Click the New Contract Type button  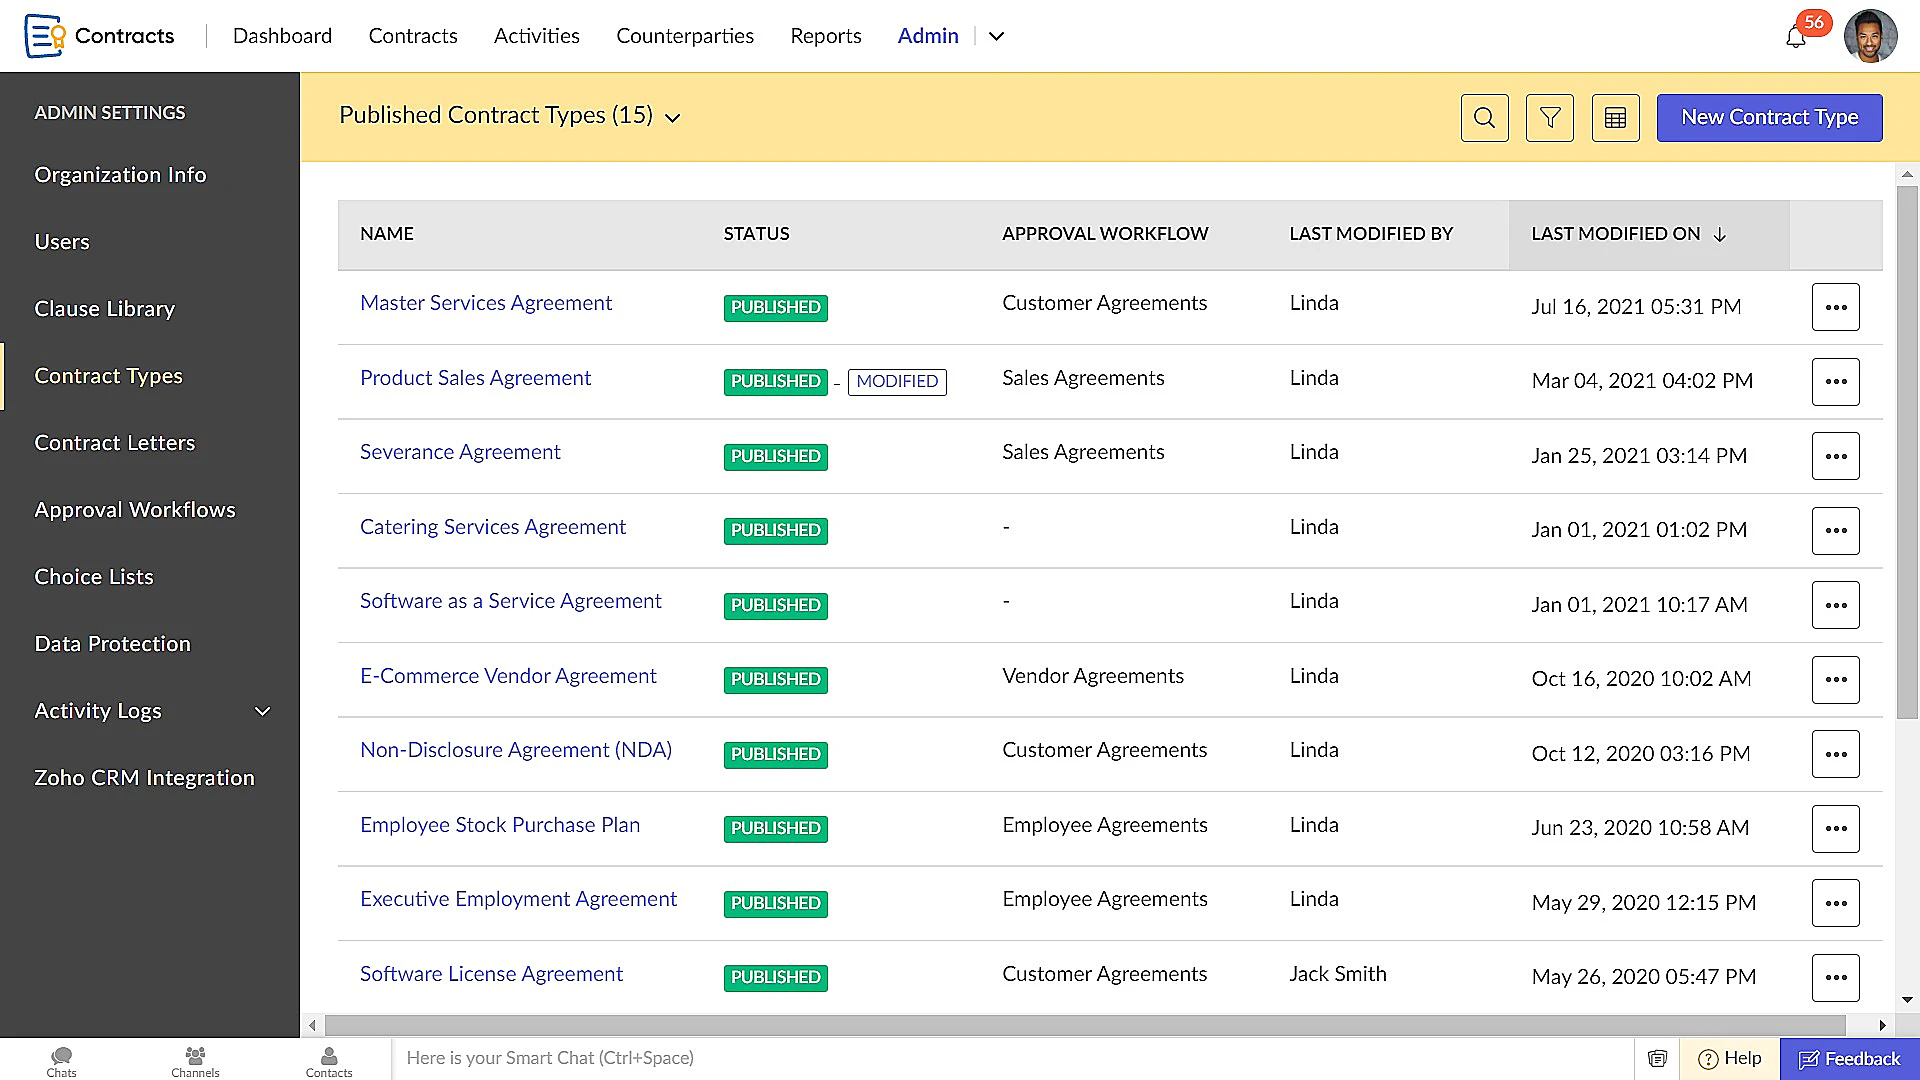pos(1768,117)
